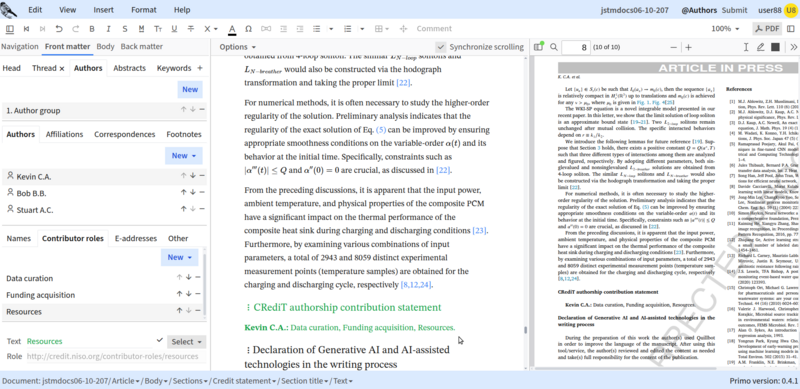
Task: Open numbered list style dropdown arrow
Action: click(x=362, y=29)
